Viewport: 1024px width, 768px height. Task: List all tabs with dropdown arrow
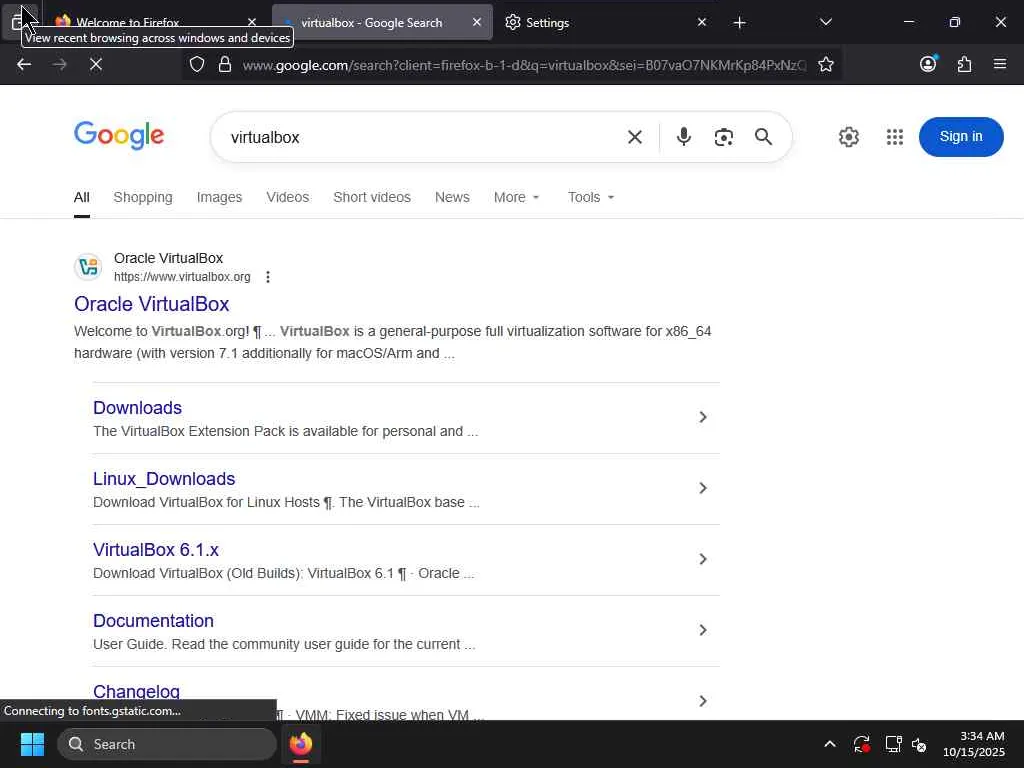click(x=825, y=22)
